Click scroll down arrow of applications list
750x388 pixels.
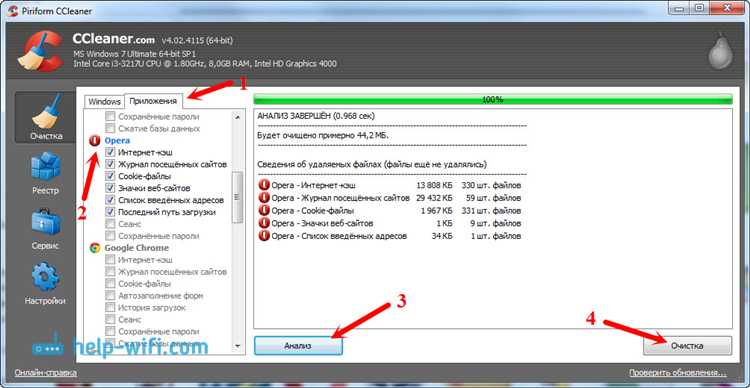(237, 345)
